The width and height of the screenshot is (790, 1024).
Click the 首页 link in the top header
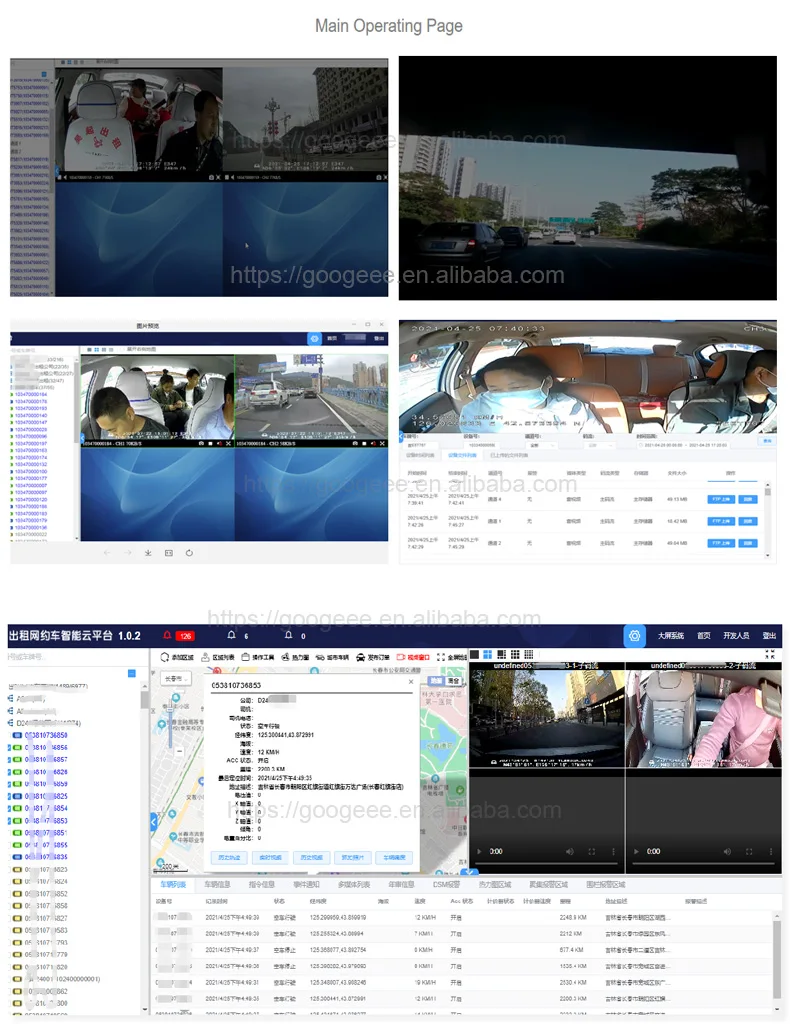tap(704, 636)
